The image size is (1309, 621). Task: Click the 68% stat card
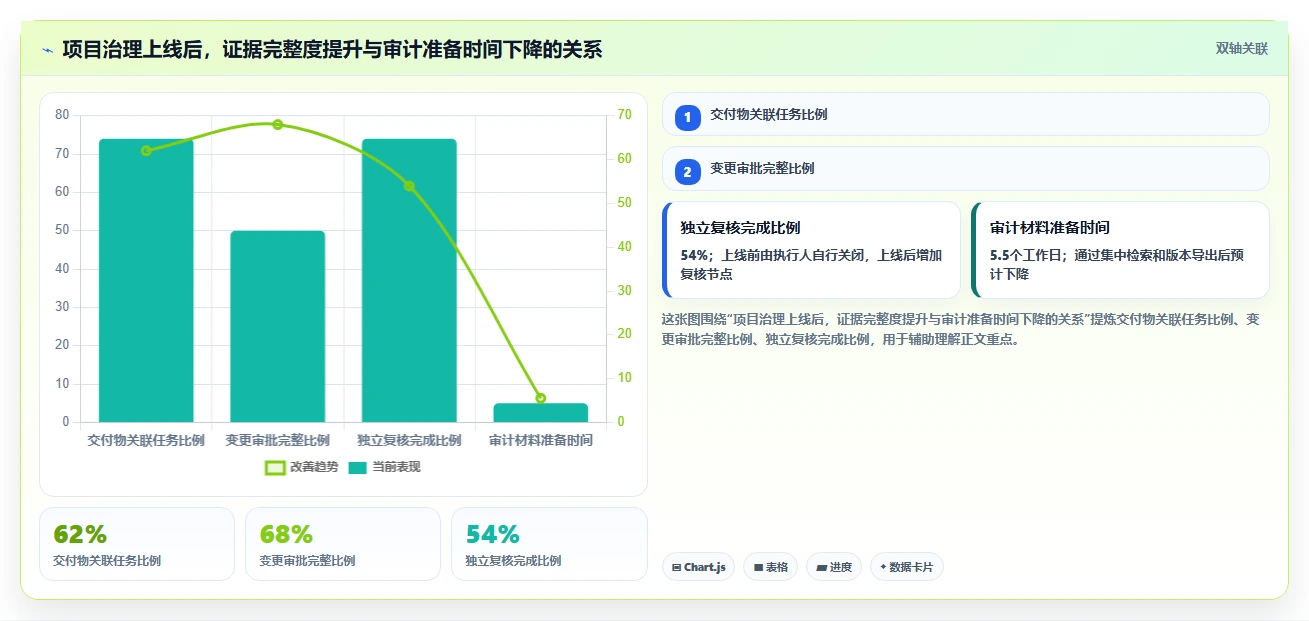tap(343, 544)
